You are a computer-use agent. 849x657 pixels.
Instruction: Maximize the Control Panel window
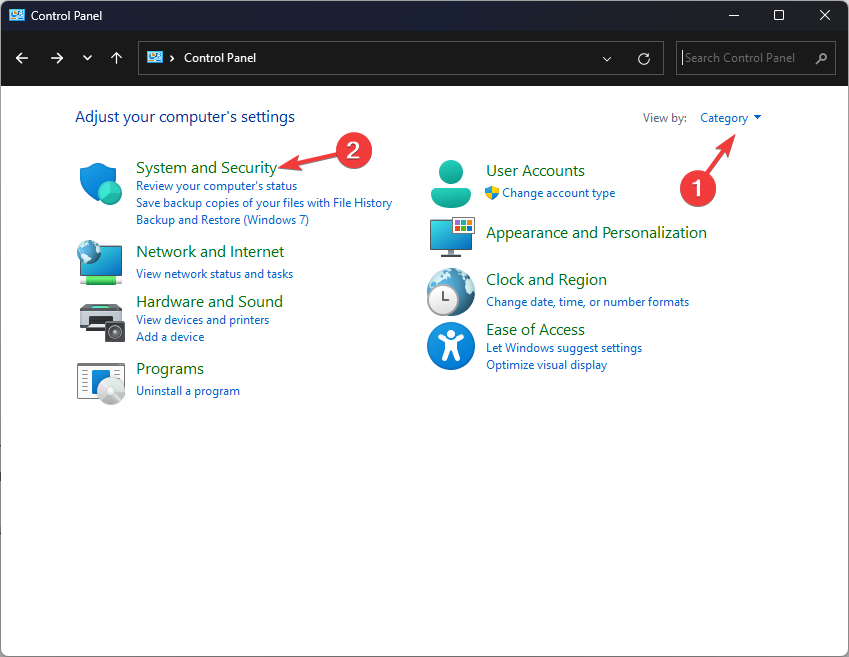(779, 15)
